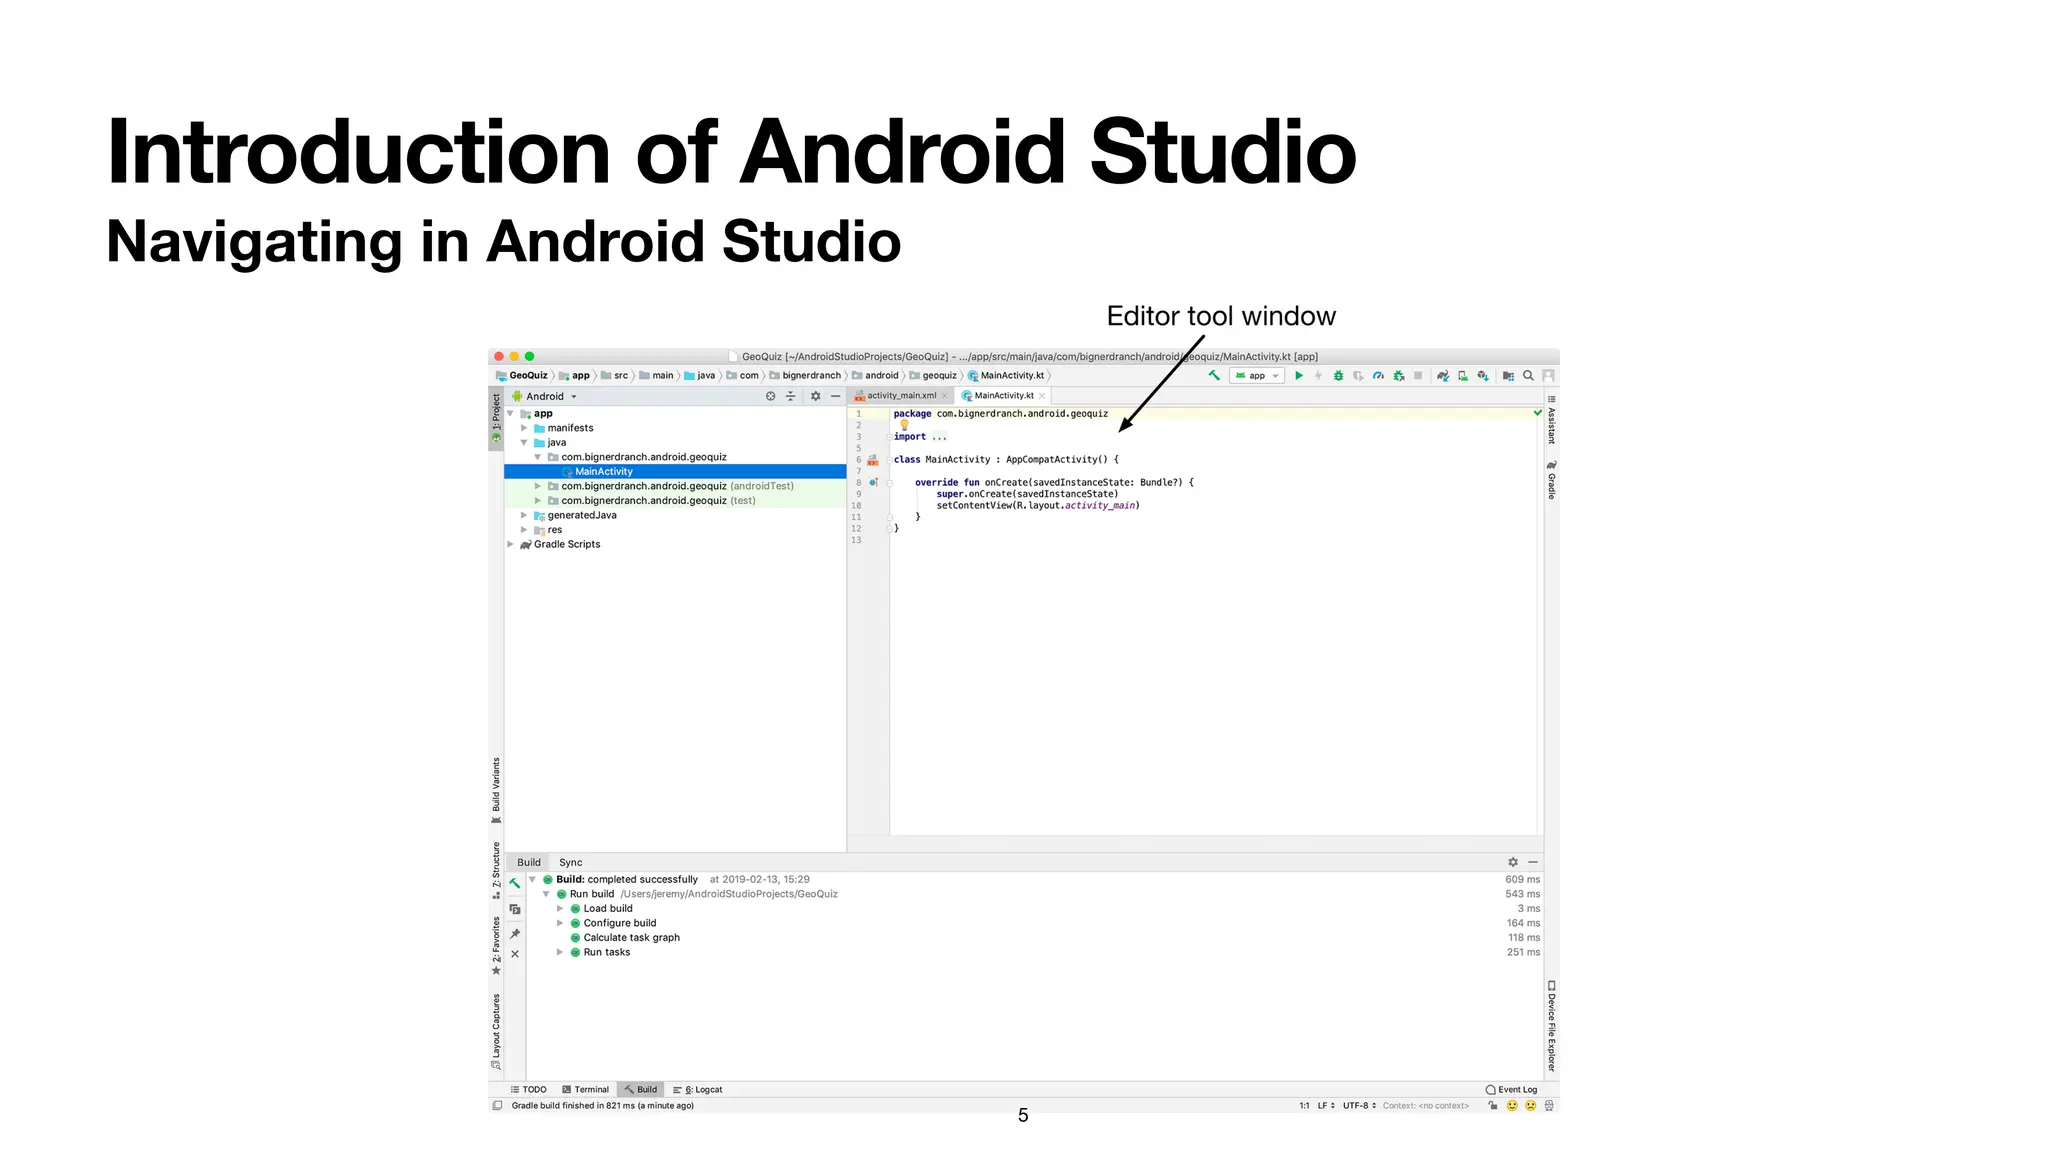Click Scroll from Source target icon
Screen dimensions: 2048x1152
pyautogui.click(x=771, y=396)
